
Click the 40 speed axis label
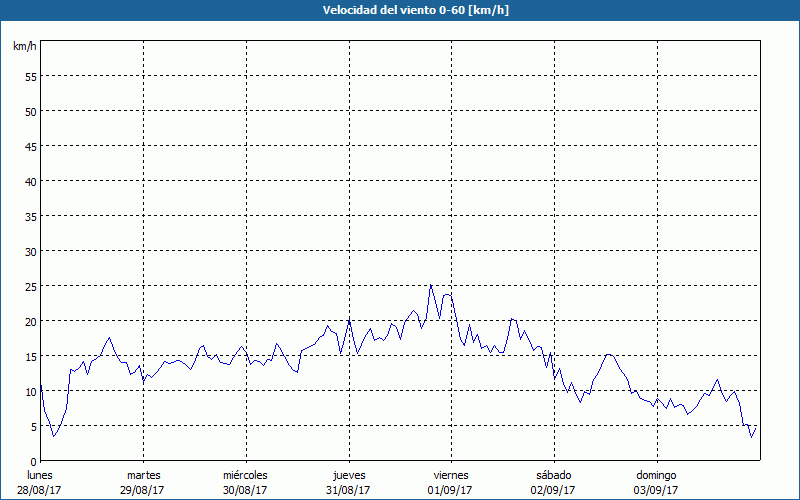(x=30, y=181)
